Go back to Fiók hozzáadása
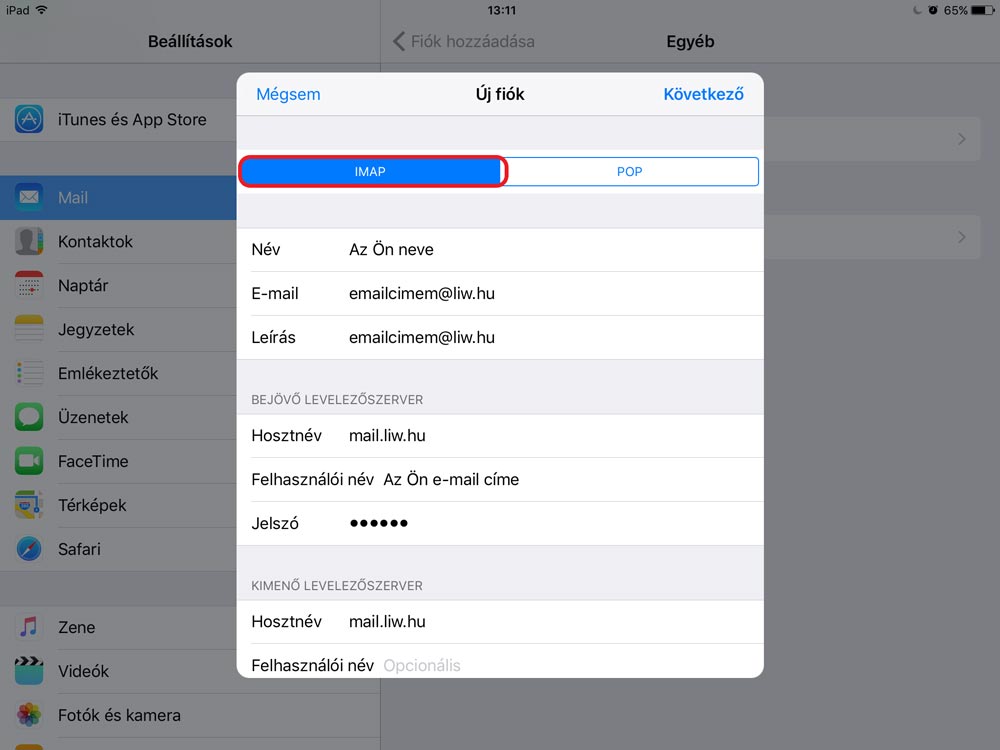The width and height of the screenshot is (1000, 750). [x=464, y=42]
